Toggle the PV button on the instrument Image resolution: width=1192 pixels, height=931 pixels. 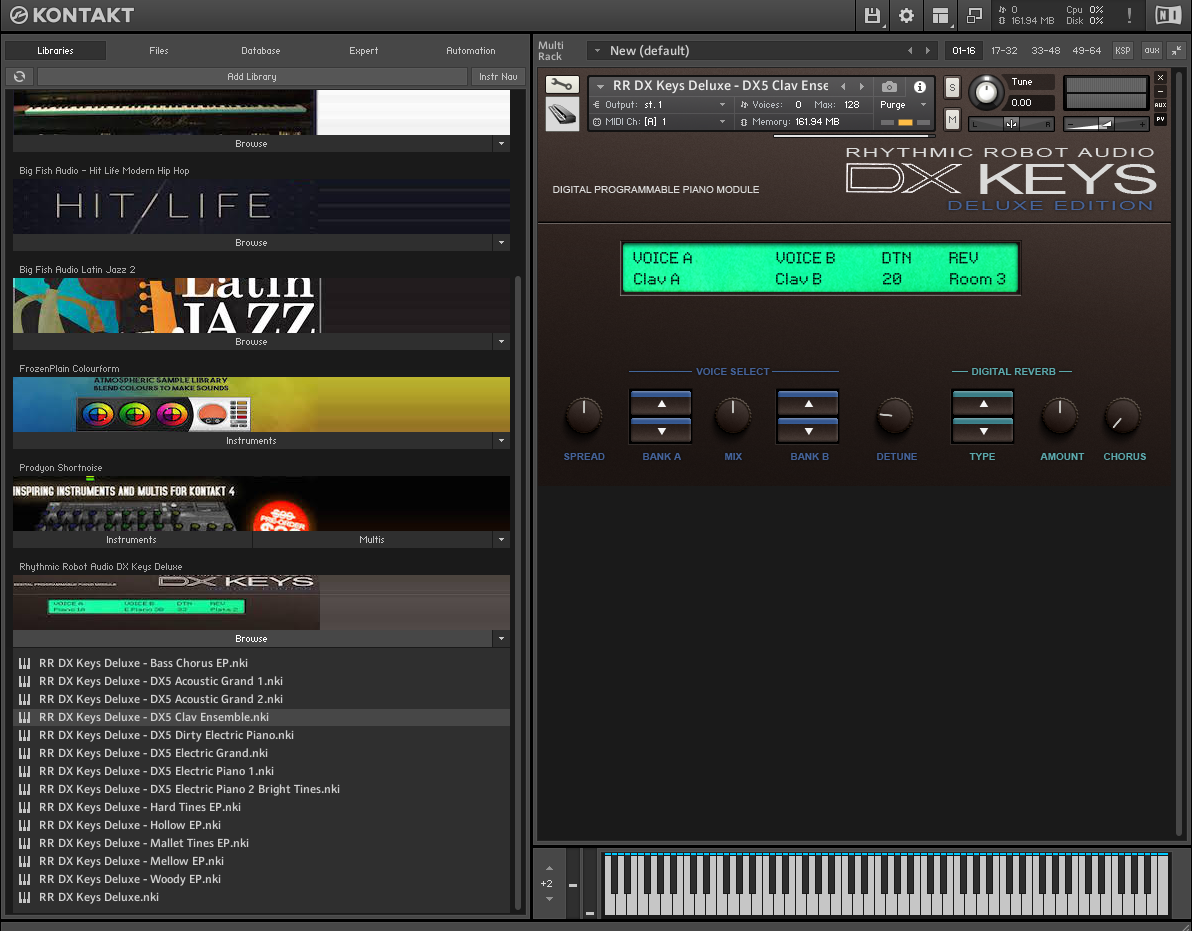(1160, 119)
